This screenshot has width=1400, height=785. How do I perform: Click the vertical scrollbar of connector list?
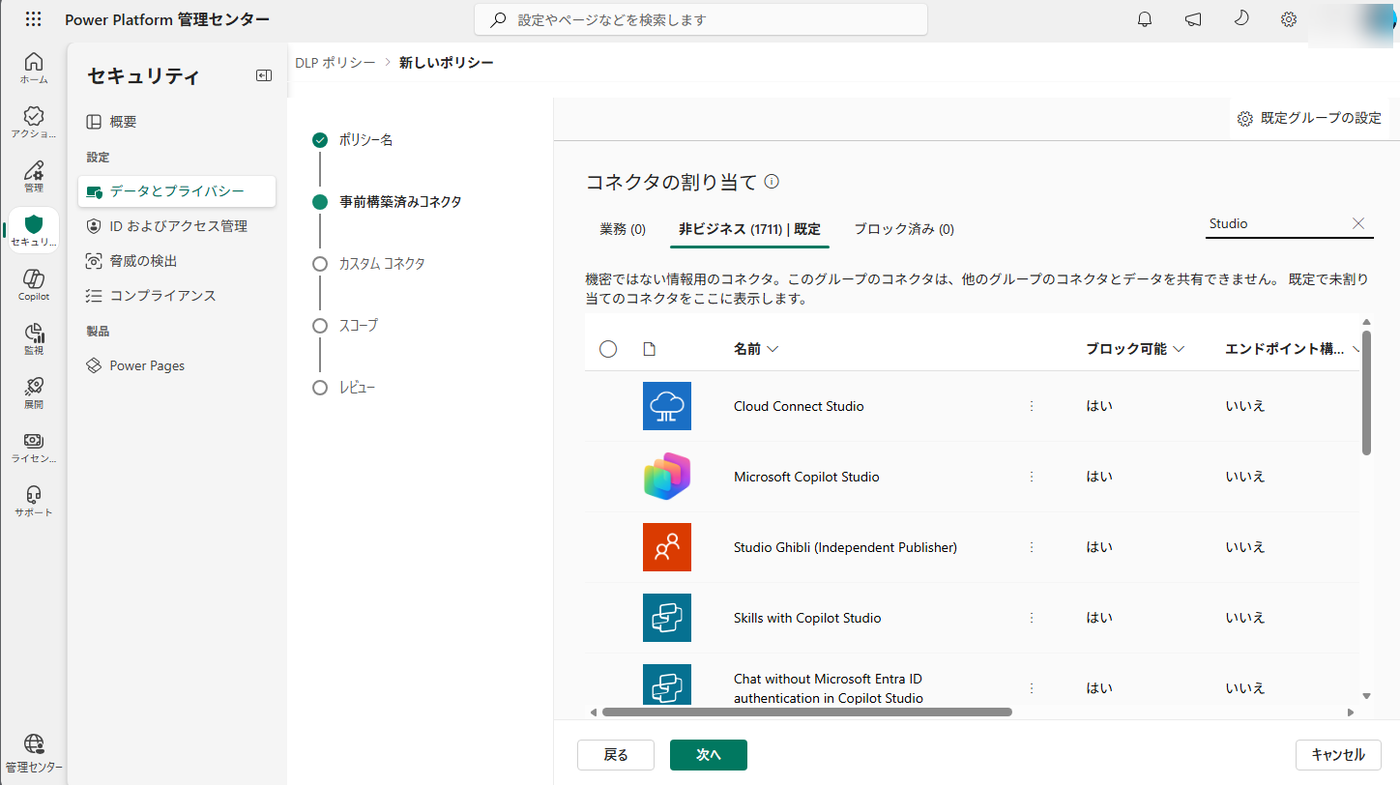[x=1366, y=393]
